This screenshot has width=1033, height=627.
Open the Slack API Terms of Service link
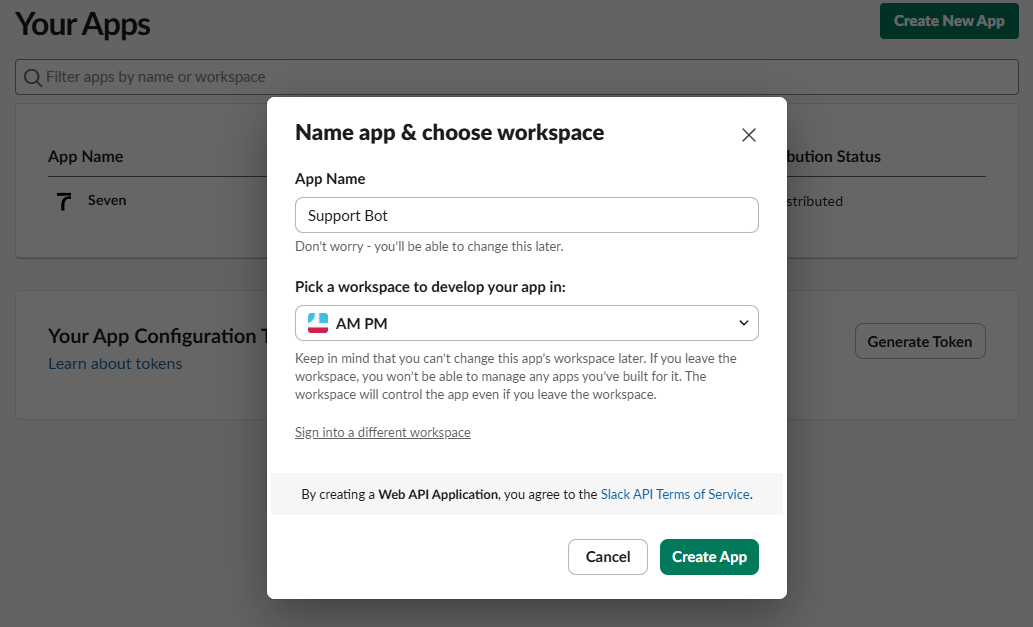point(674,494)
